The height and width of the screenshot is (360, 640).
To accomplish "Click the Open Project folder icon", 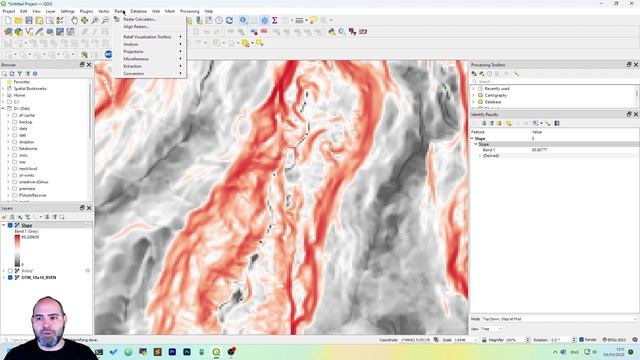I will pos(18,20).
